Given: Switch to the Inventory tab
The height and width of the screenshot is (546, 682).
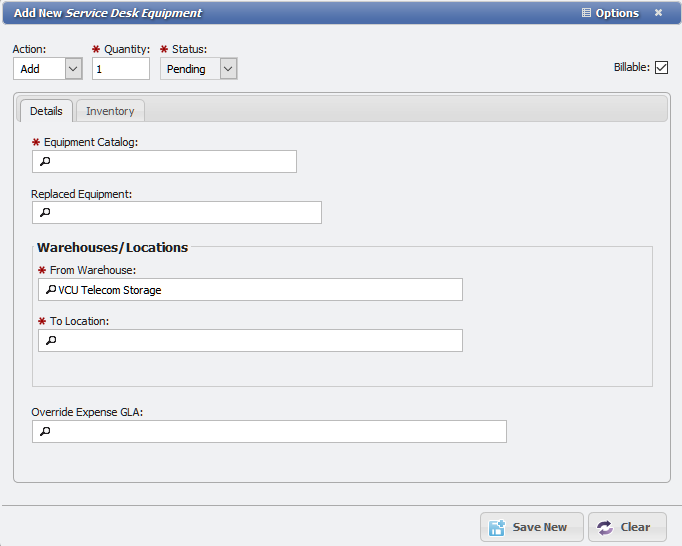Looking at the screenshot, I should click(x=110, y=111).
